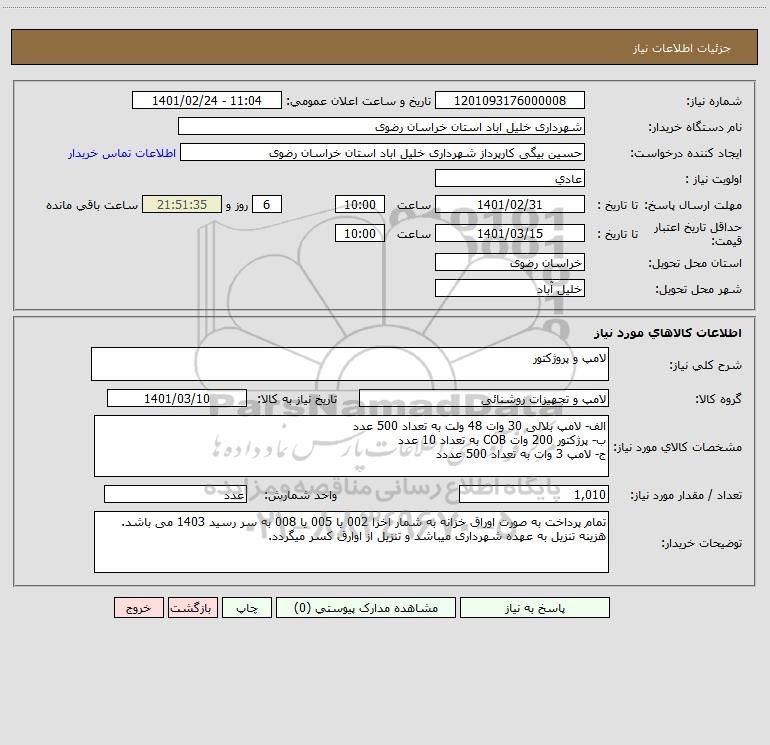The image size is (770, 745).
Task: Click the countdown timer 21:51:35
Action: click(182, 204)
